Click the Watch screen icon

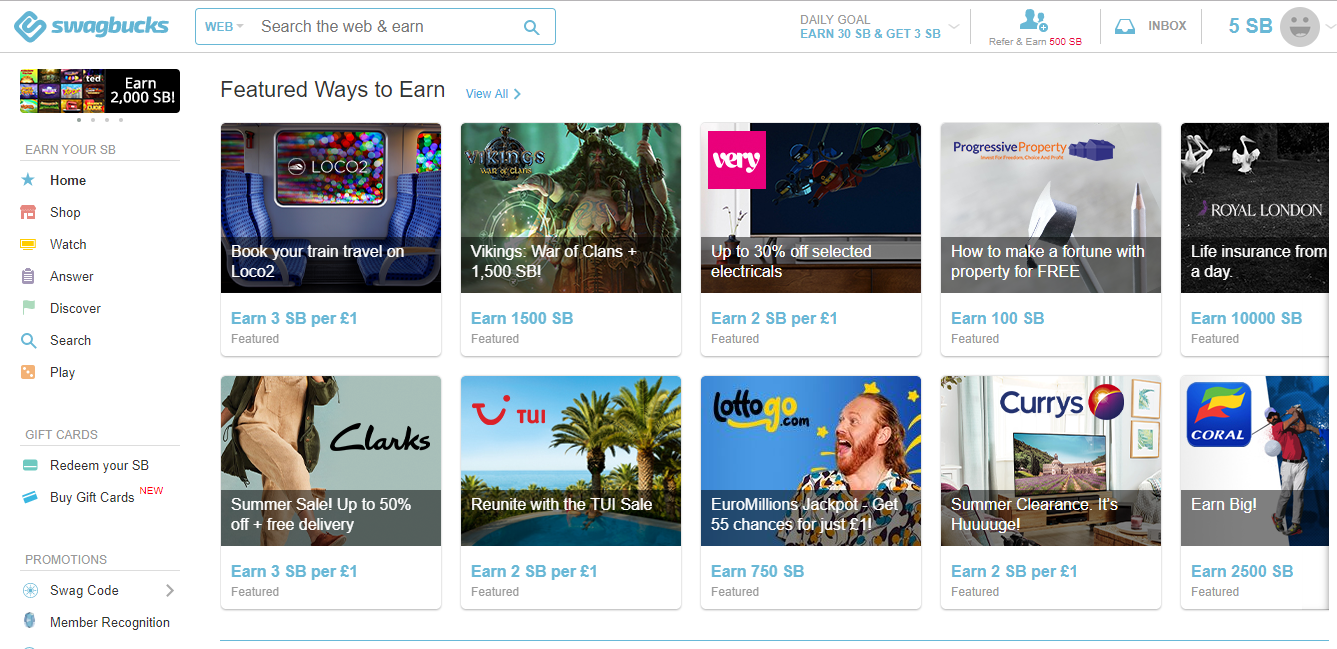point(28,244)
